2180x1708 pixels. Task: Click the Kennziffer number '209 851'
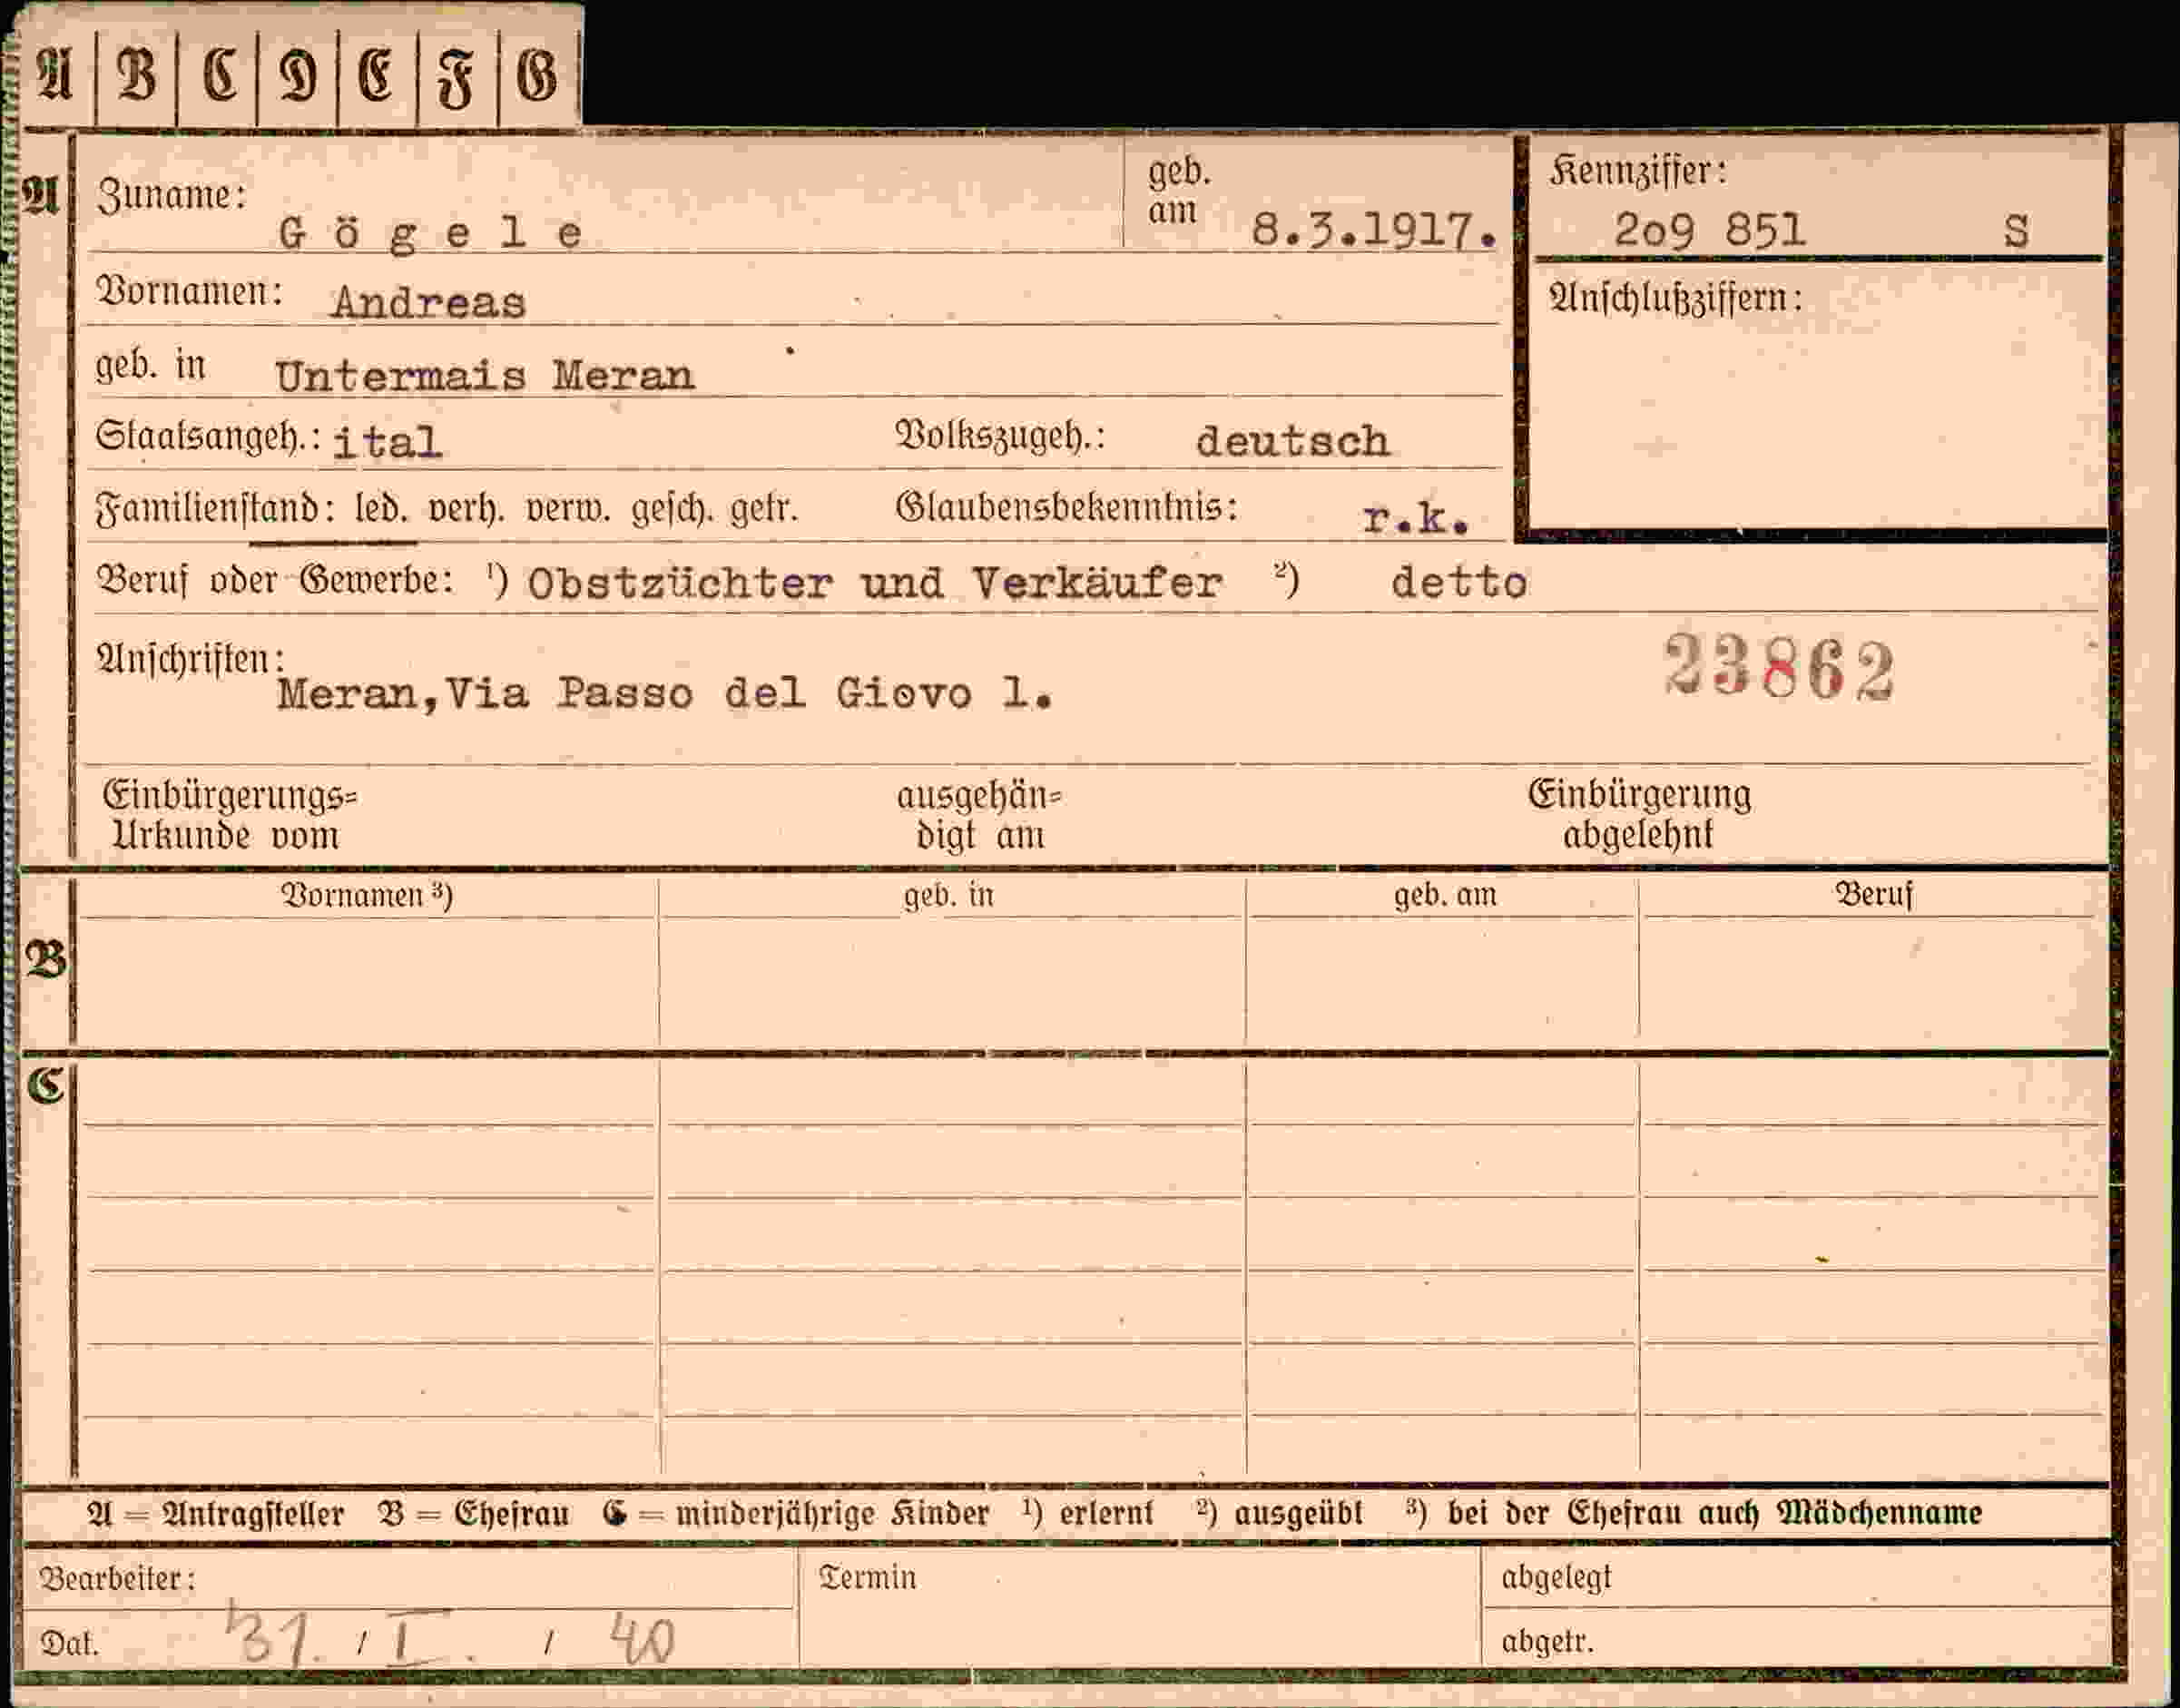point(1710,231)
